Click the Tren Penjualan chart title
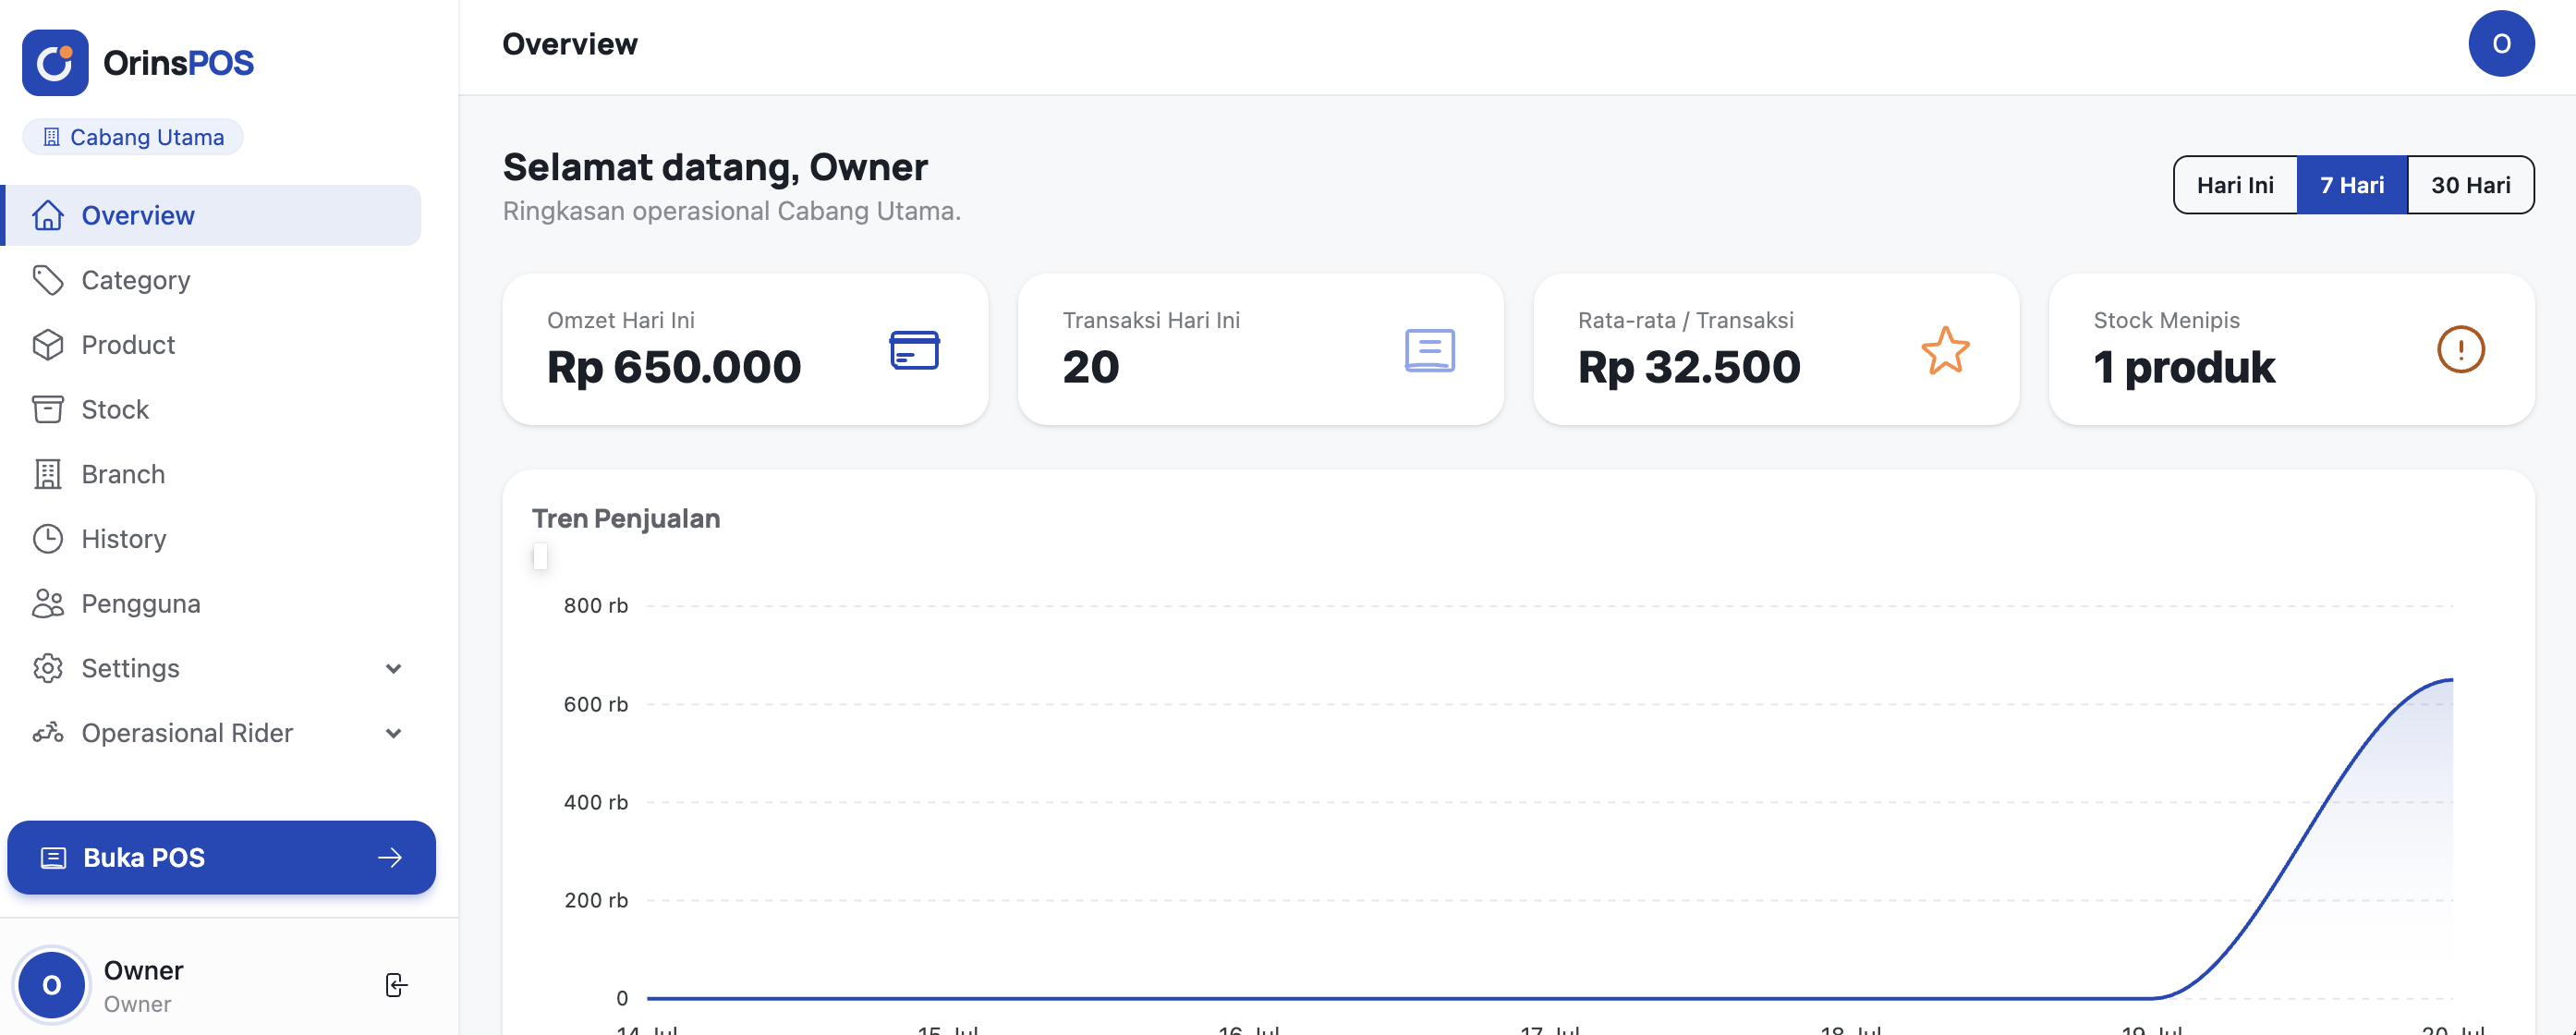2576x1035 pixels. [x=626, y=518]
